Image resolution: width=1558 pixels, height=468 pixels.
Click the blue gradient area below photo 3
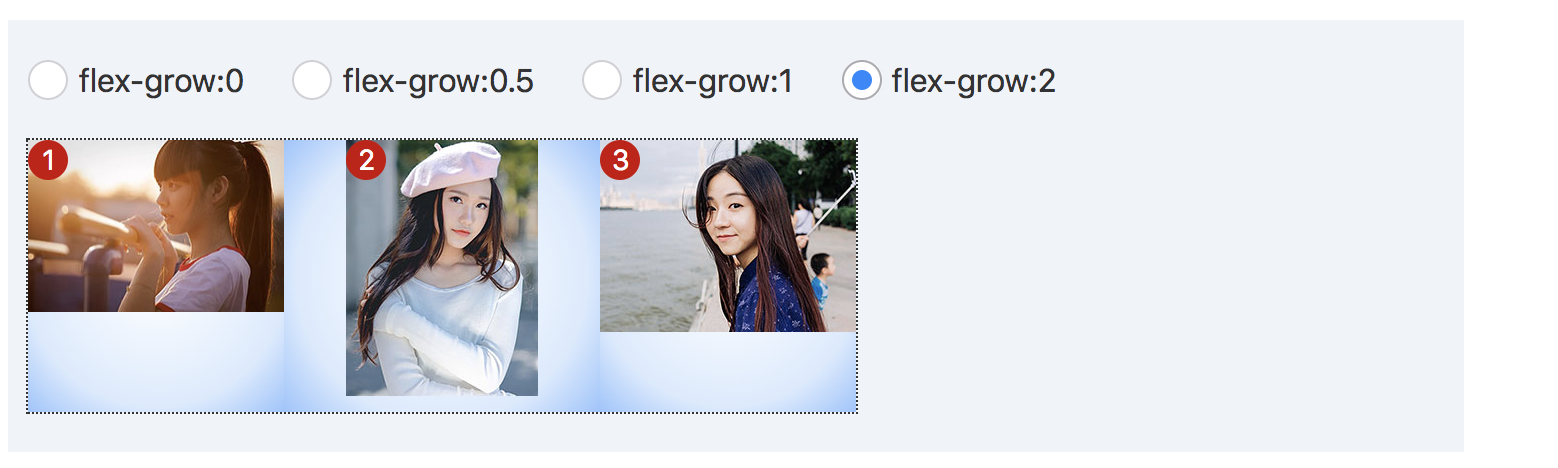pos(728,371)
